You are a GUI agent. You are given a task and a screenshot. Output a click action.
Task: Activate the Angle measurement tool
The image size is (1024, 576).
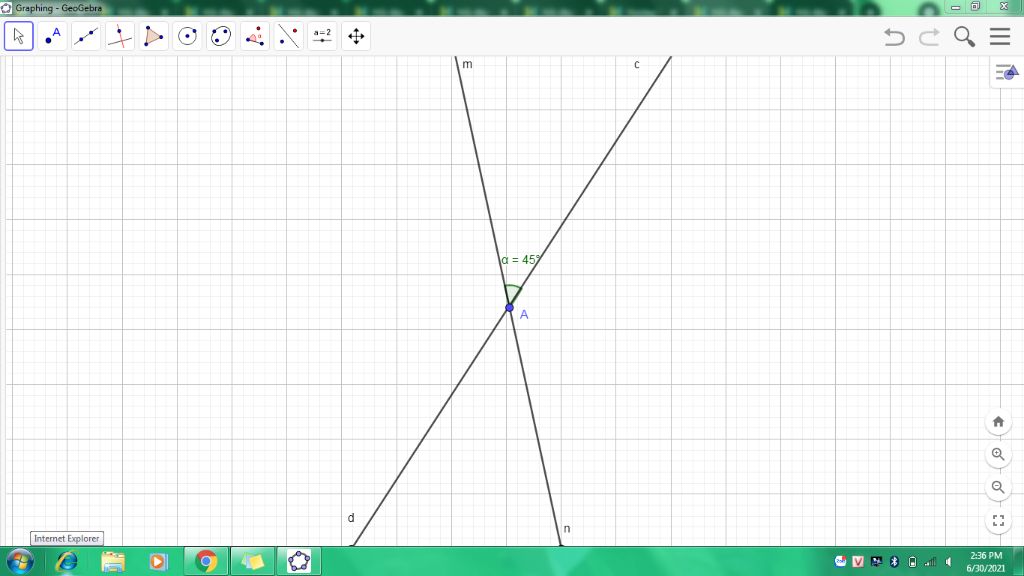pos(255,36)
